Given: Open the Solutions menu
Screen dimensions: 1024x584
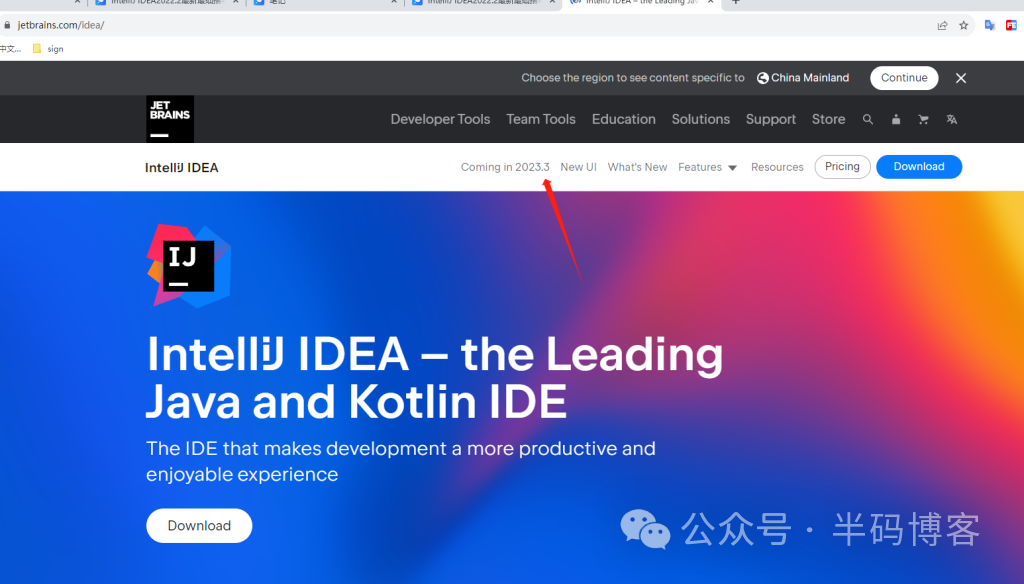Looking at the screenshot, I should pyautogui.click(x=701, y=120).
